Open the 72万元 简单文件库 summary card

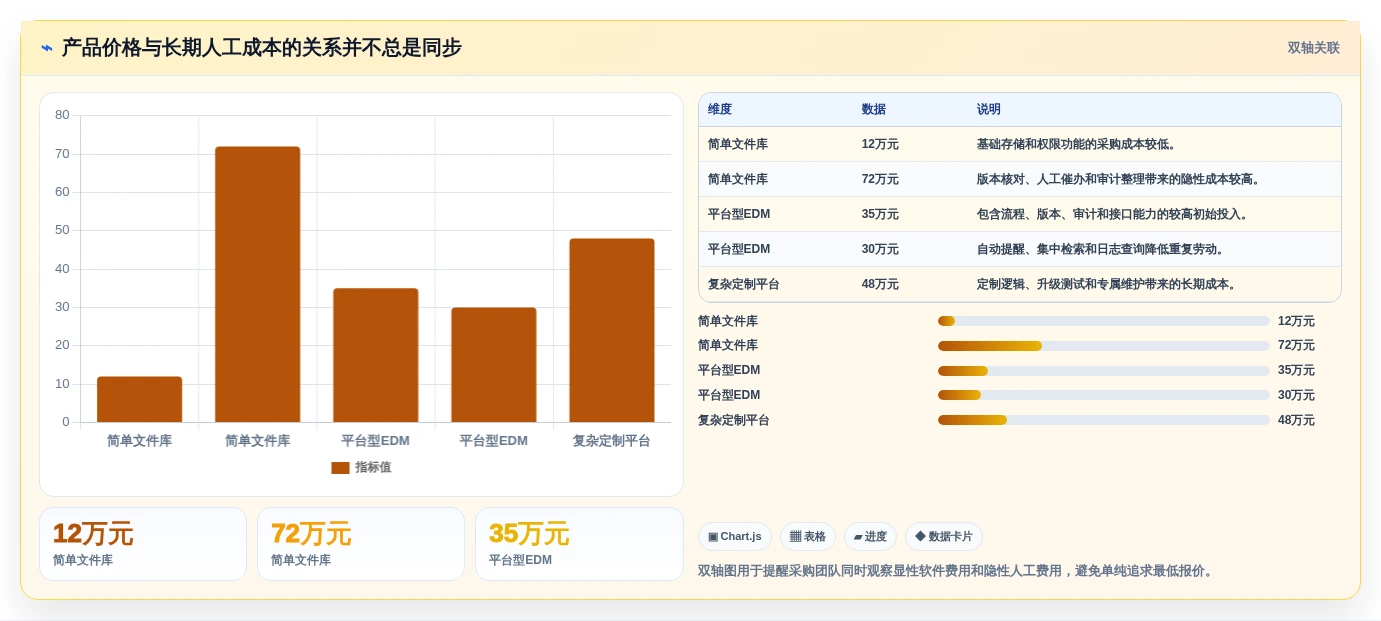pyautogui.click(x=361, y=544)
